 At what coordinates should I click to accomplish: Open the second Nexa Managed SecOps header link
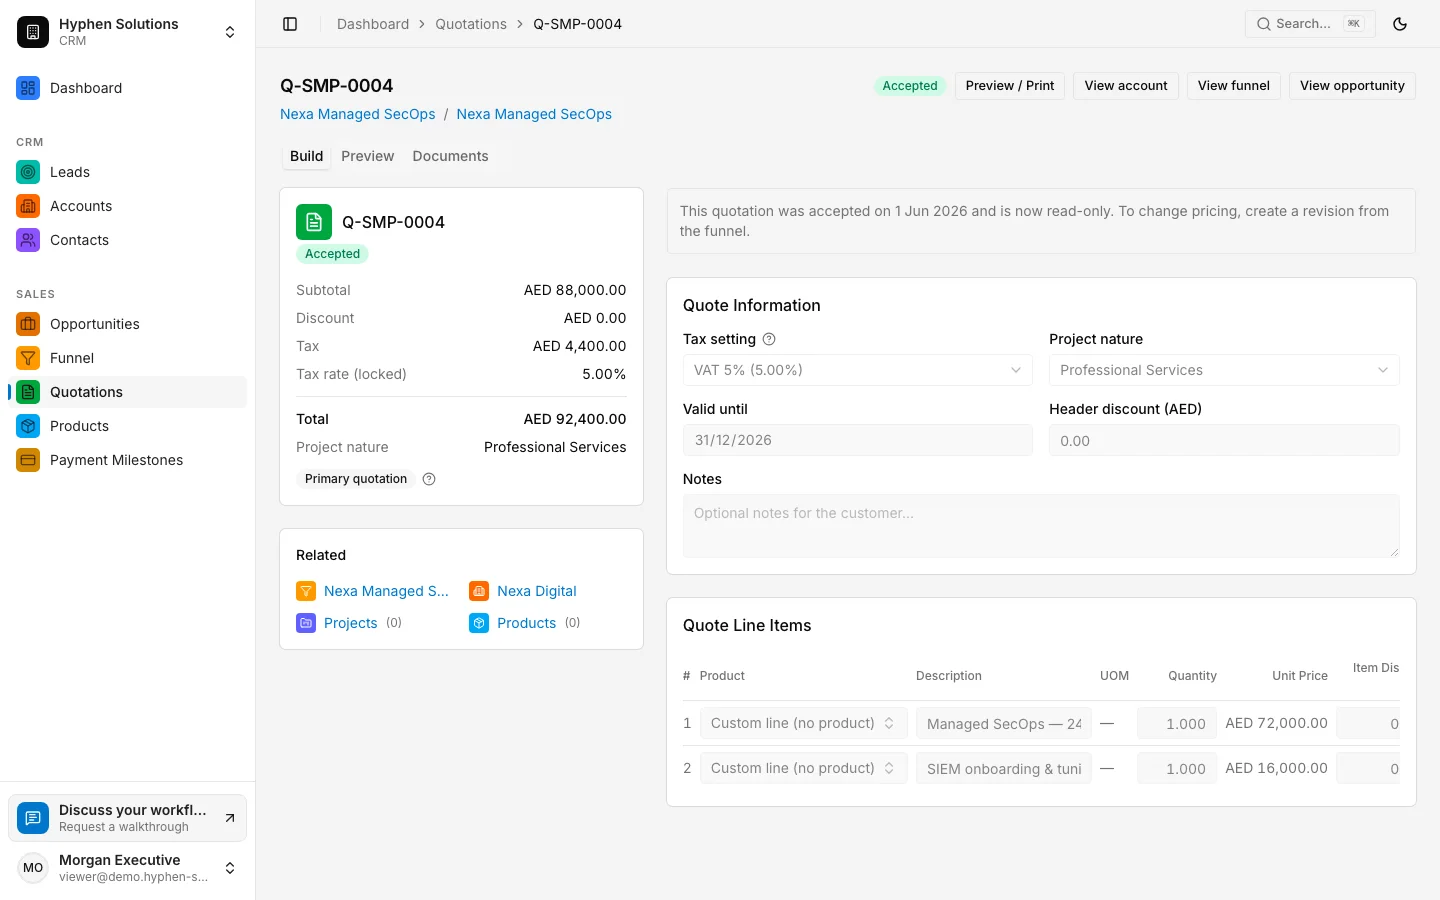[534, 114]
